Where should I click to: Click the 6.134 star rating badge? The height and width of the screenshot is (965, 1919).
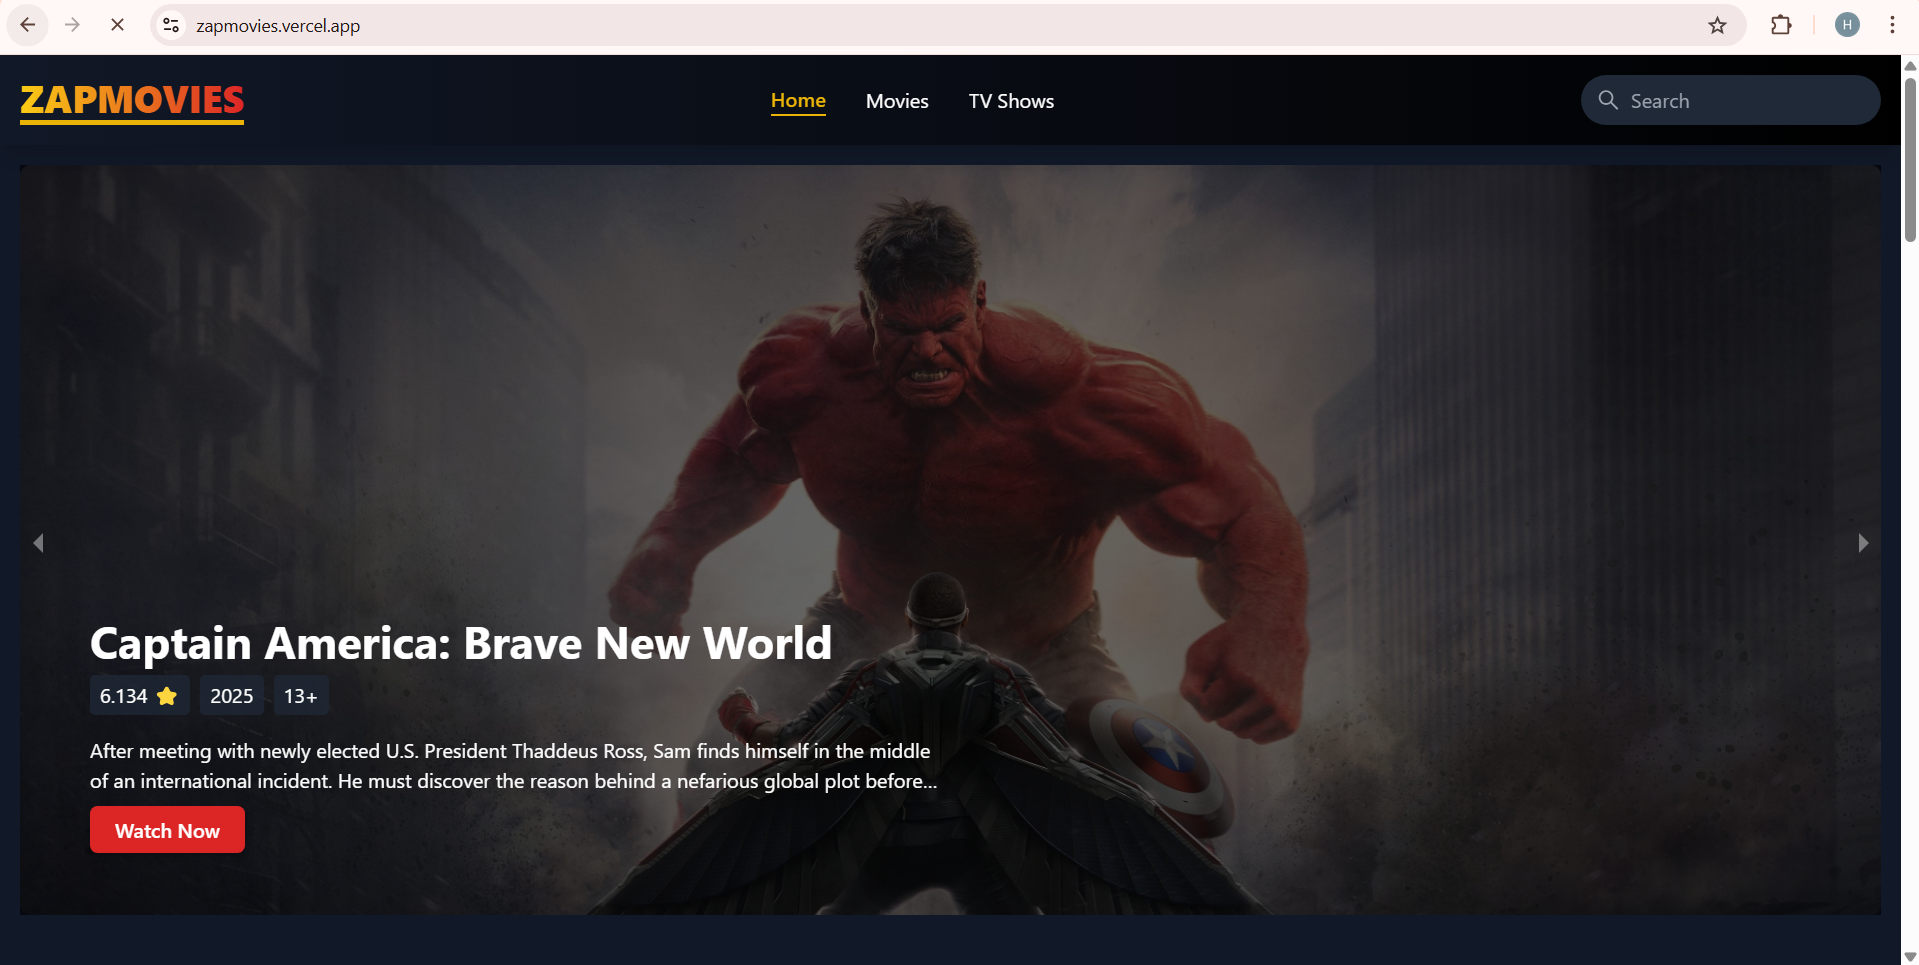click(139, 696)
